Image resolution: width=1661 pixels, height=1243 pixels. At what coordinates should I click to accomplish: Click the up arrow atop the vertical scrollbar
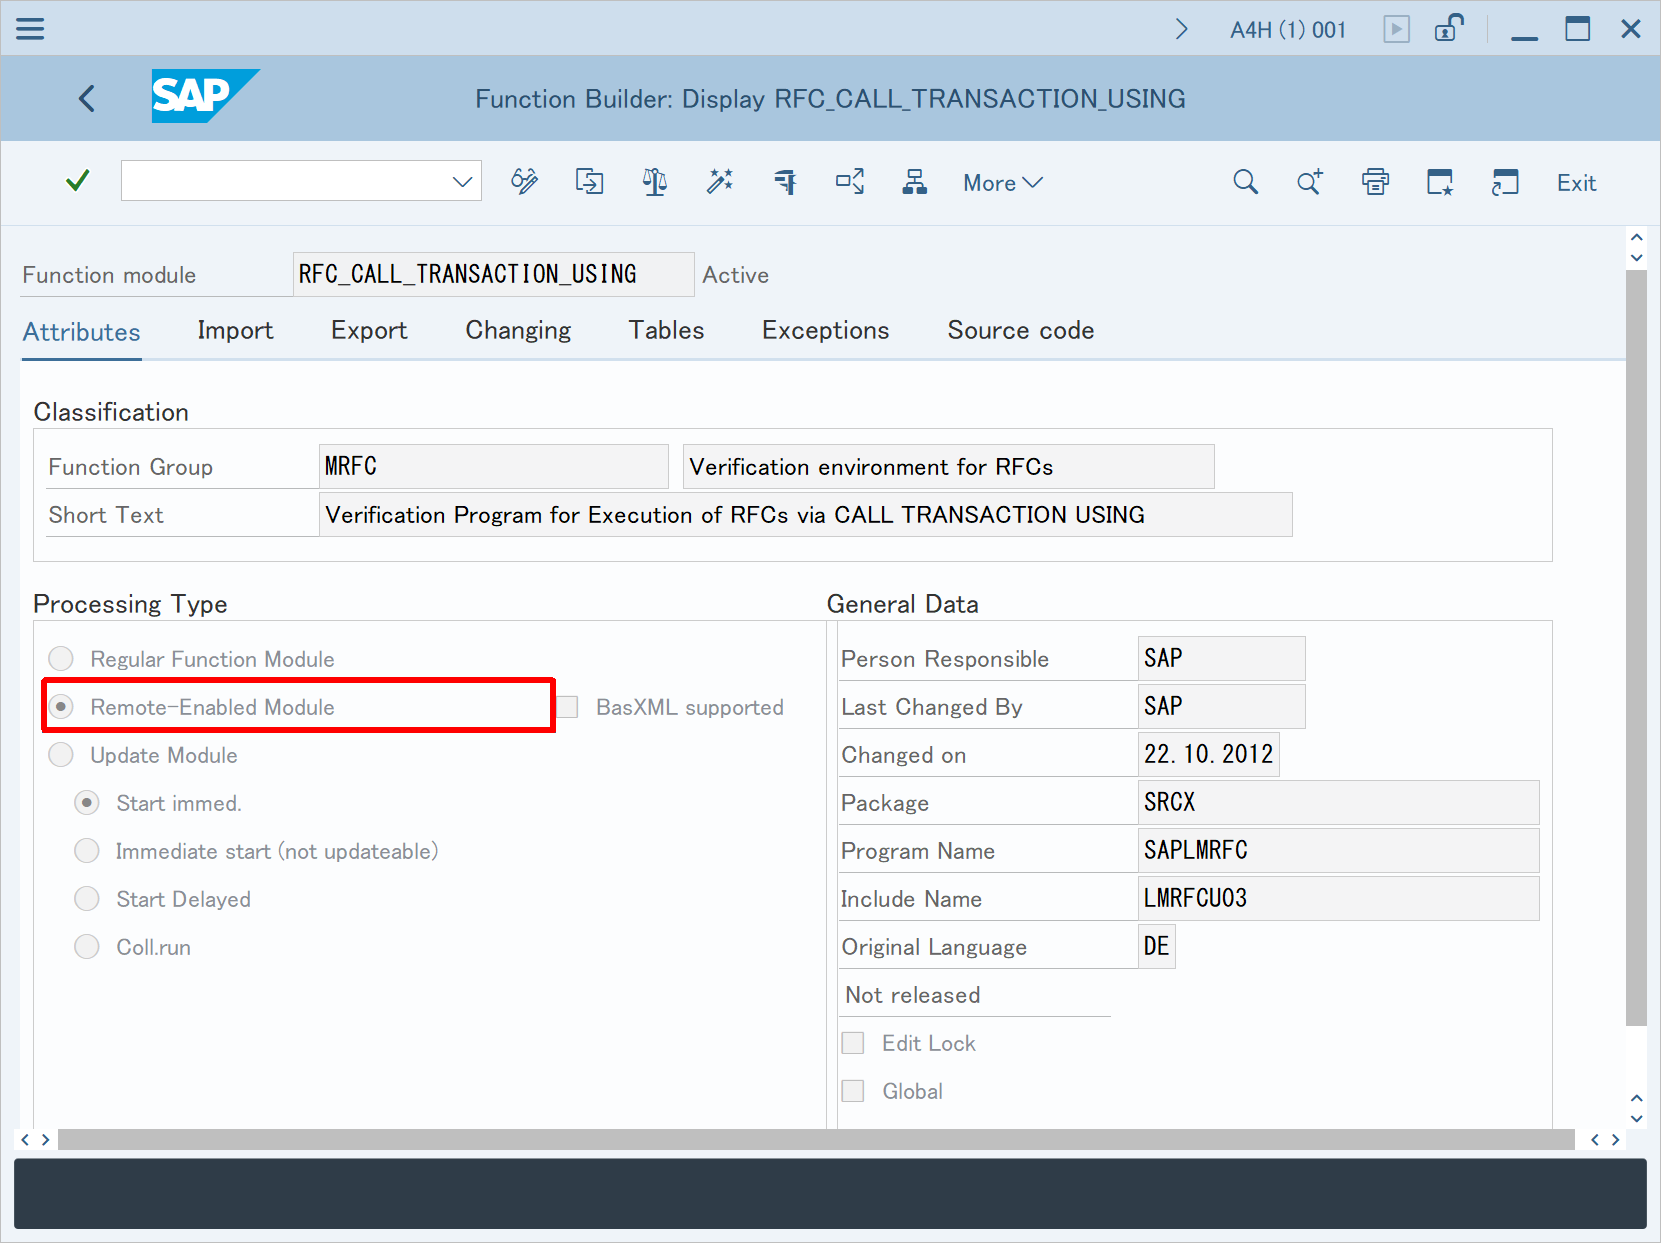pos(1636,238)
